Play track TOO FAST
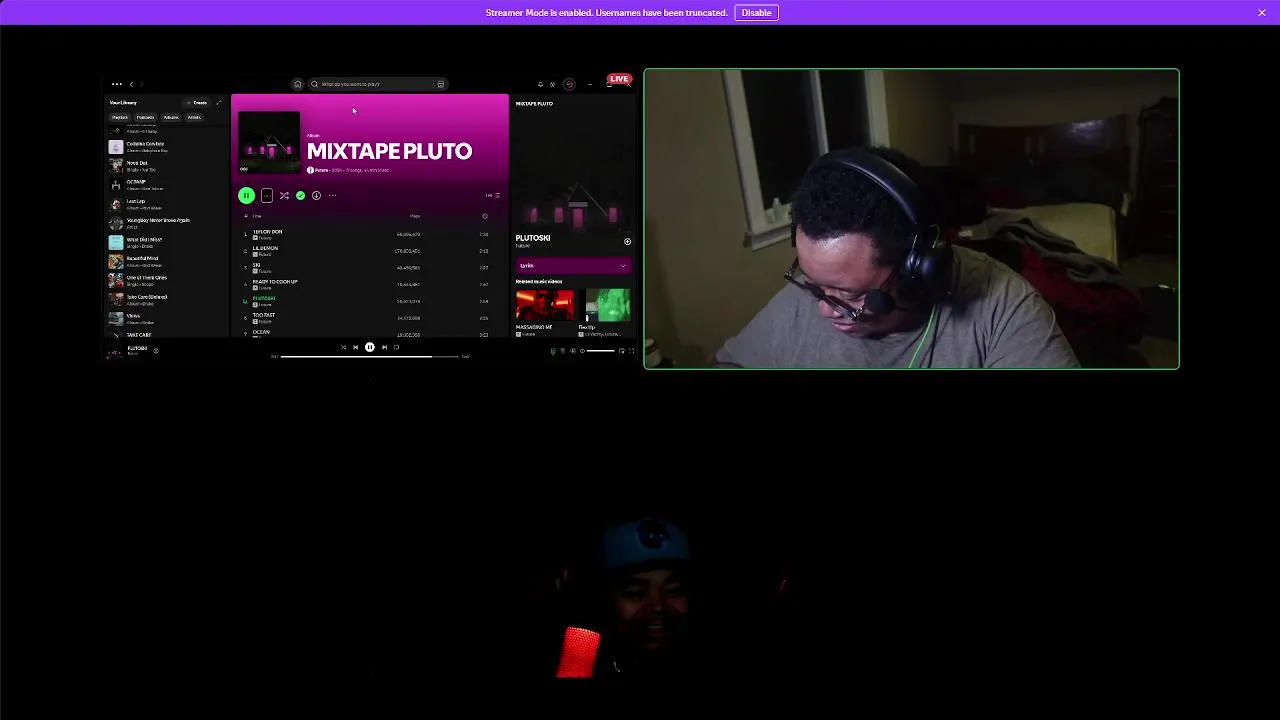 coord(368,318)
